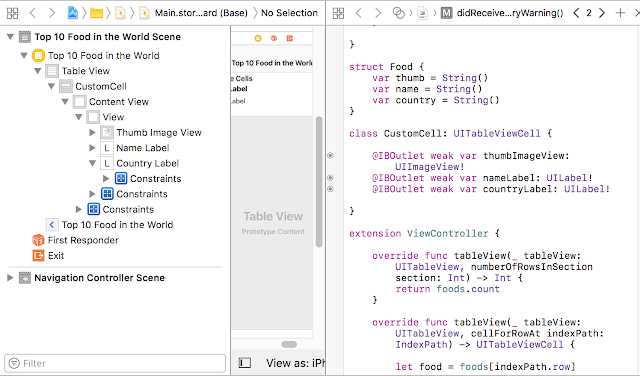Select Name Label in outline
640x376 pixels.
pos(142,148)
